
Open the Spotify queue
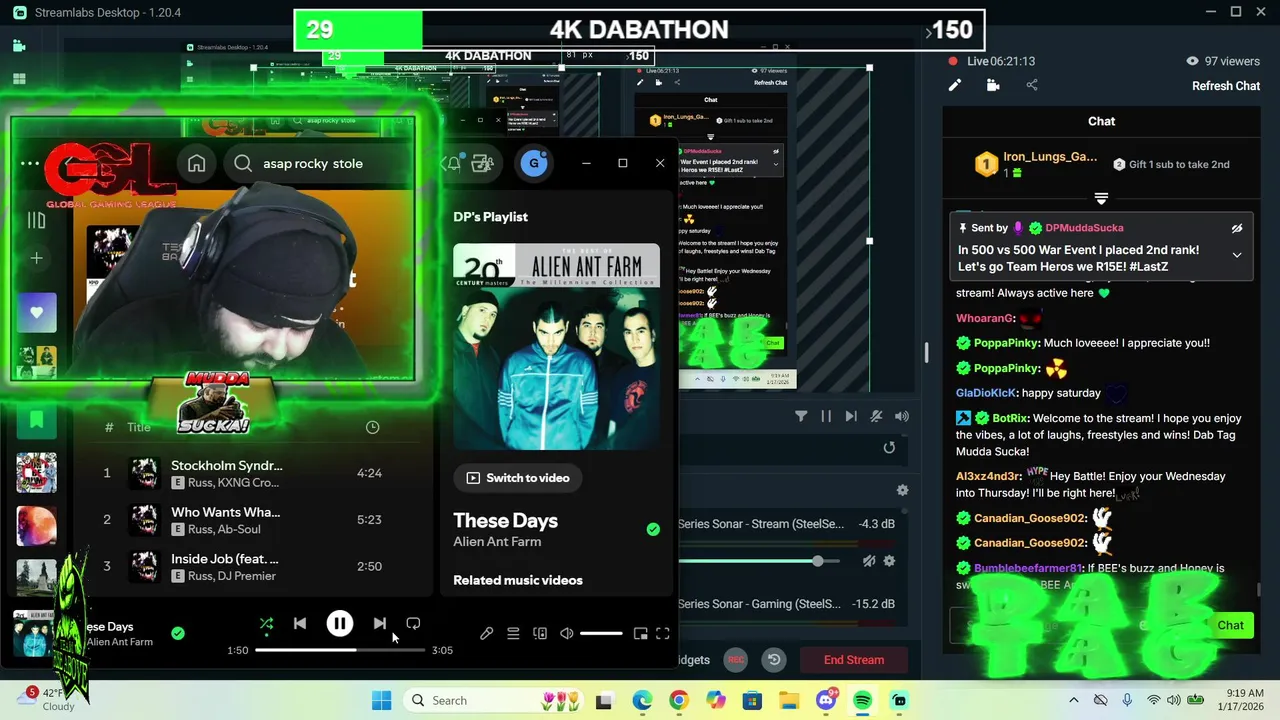pyautogui.click(x=513, y=633)
